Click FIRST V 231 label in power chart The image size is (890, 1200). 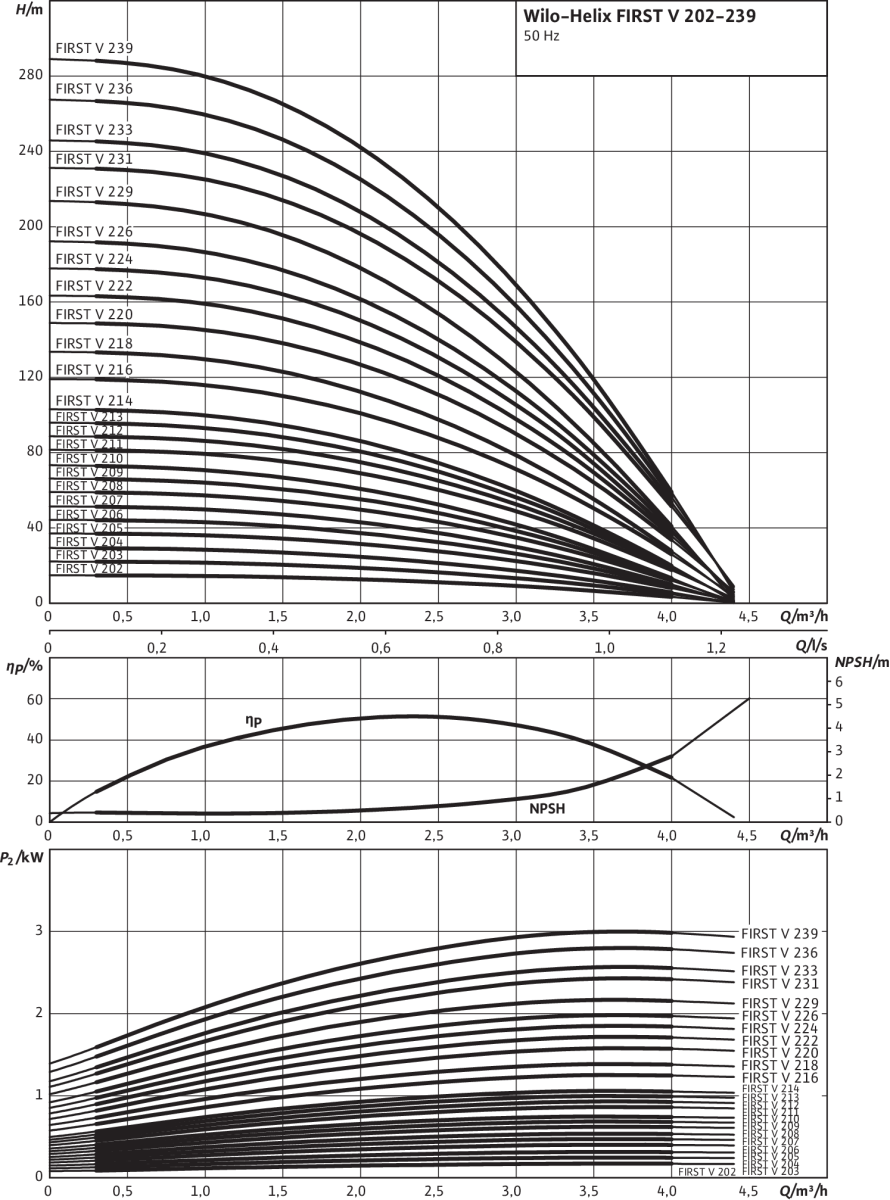click(x=780, y=984)
